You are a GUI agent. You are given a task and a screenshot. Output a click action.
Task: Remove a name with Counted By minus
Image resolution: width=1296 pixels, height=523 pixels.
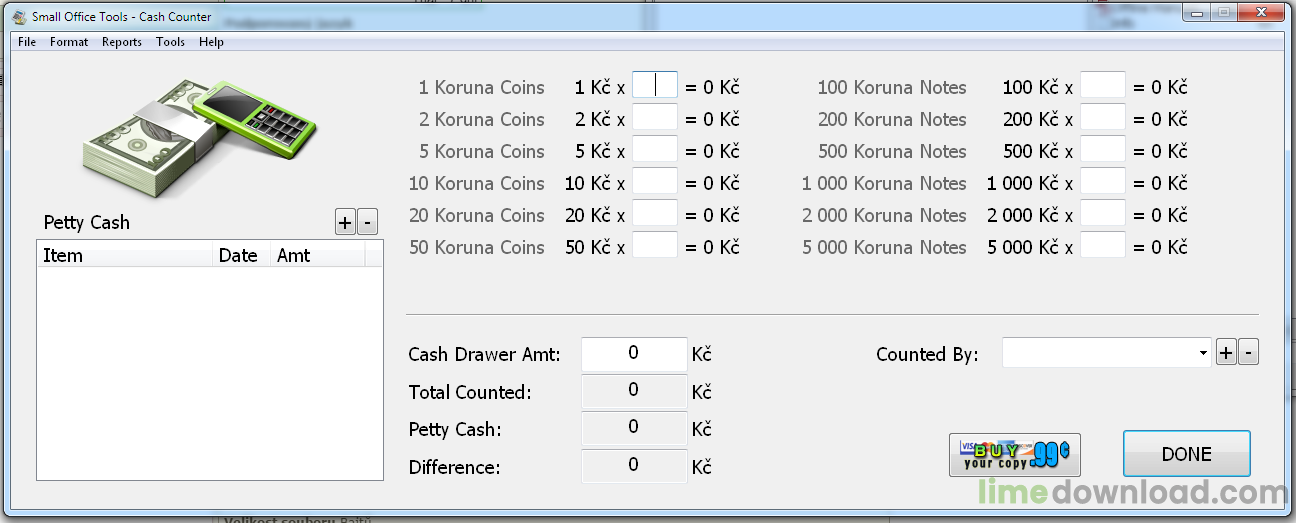pyautogui.click(x=1248, y=353)
